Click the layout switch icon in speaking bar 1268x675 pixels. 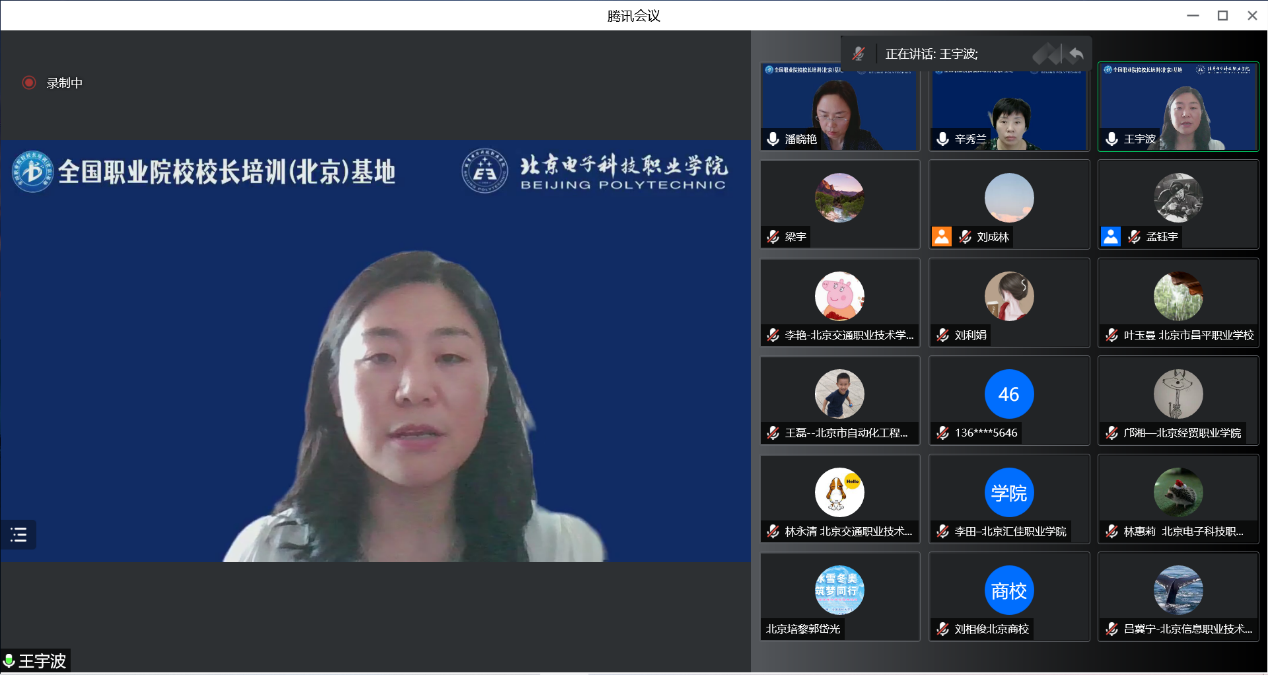pos(1046,53)
